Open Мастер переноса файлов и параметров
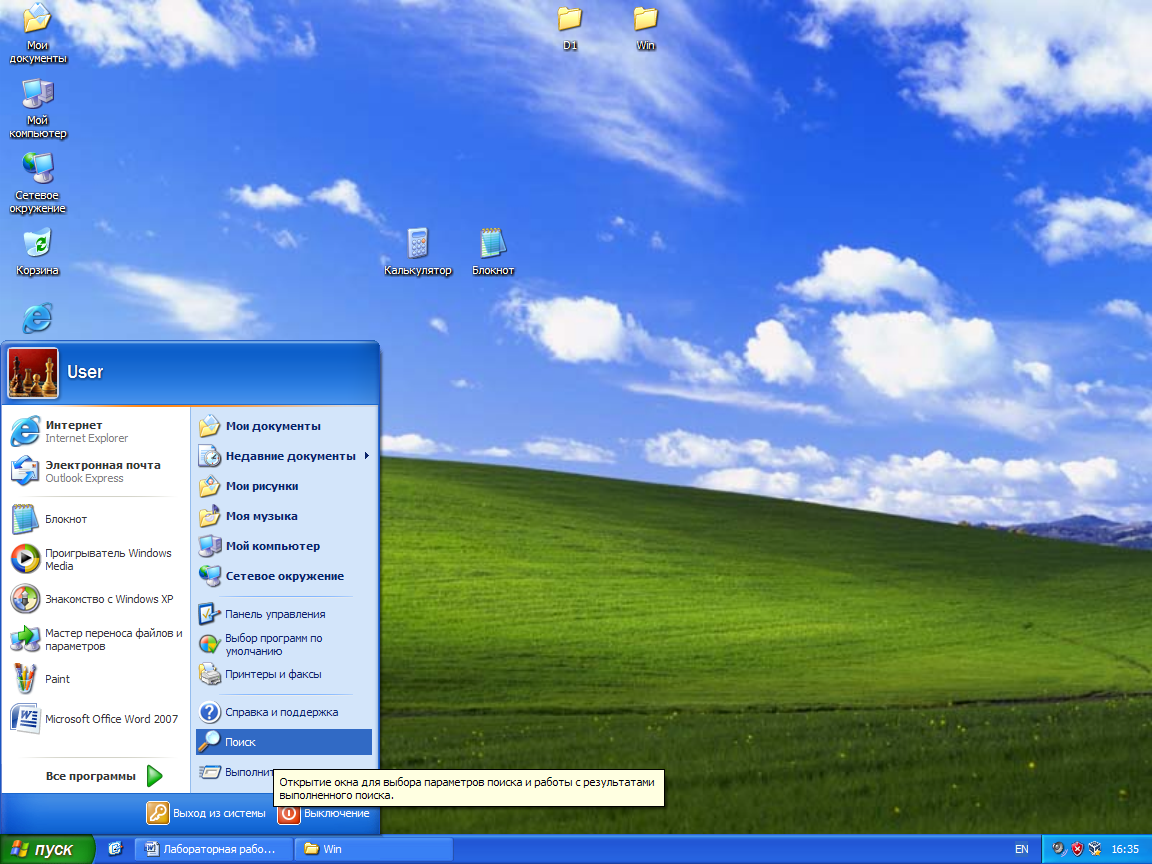 click(96, 639)
